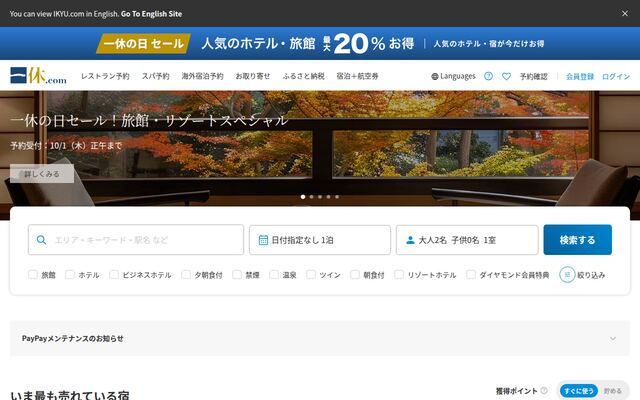
Task: Open レストラン予約 menu item
Action: (105, 76)
